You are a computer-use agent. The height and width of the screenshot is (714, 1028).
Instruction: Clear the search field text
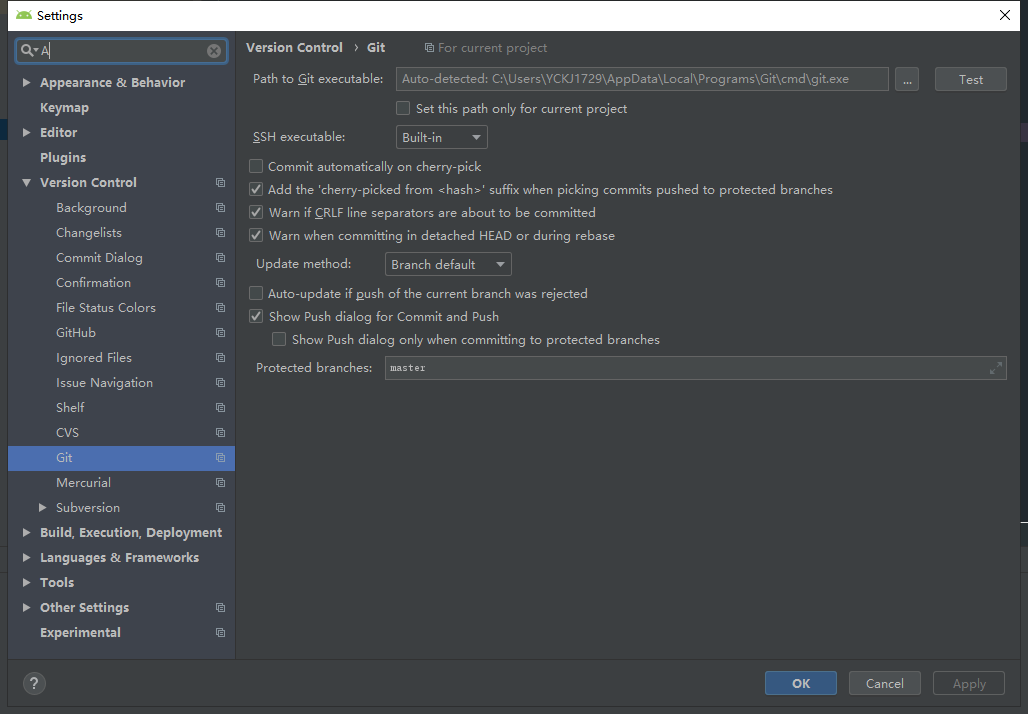click(x=214, y=50)
